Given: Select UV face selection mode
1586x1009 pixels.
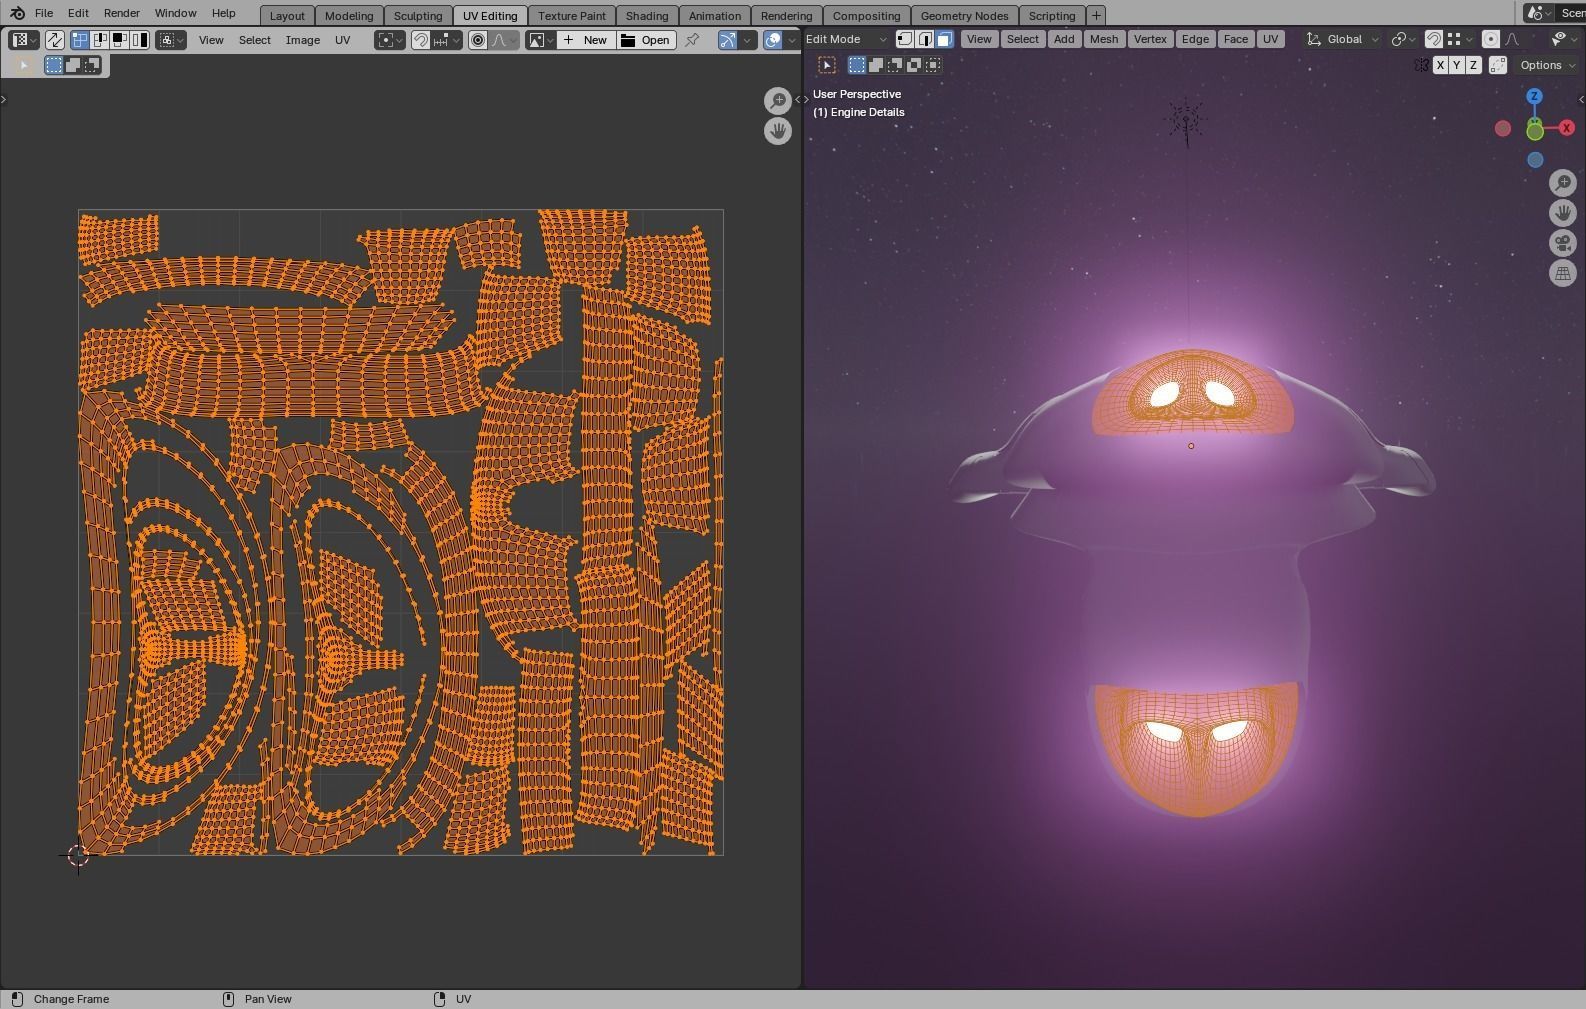Looking at the screenshot, I should tap(119, 40).
